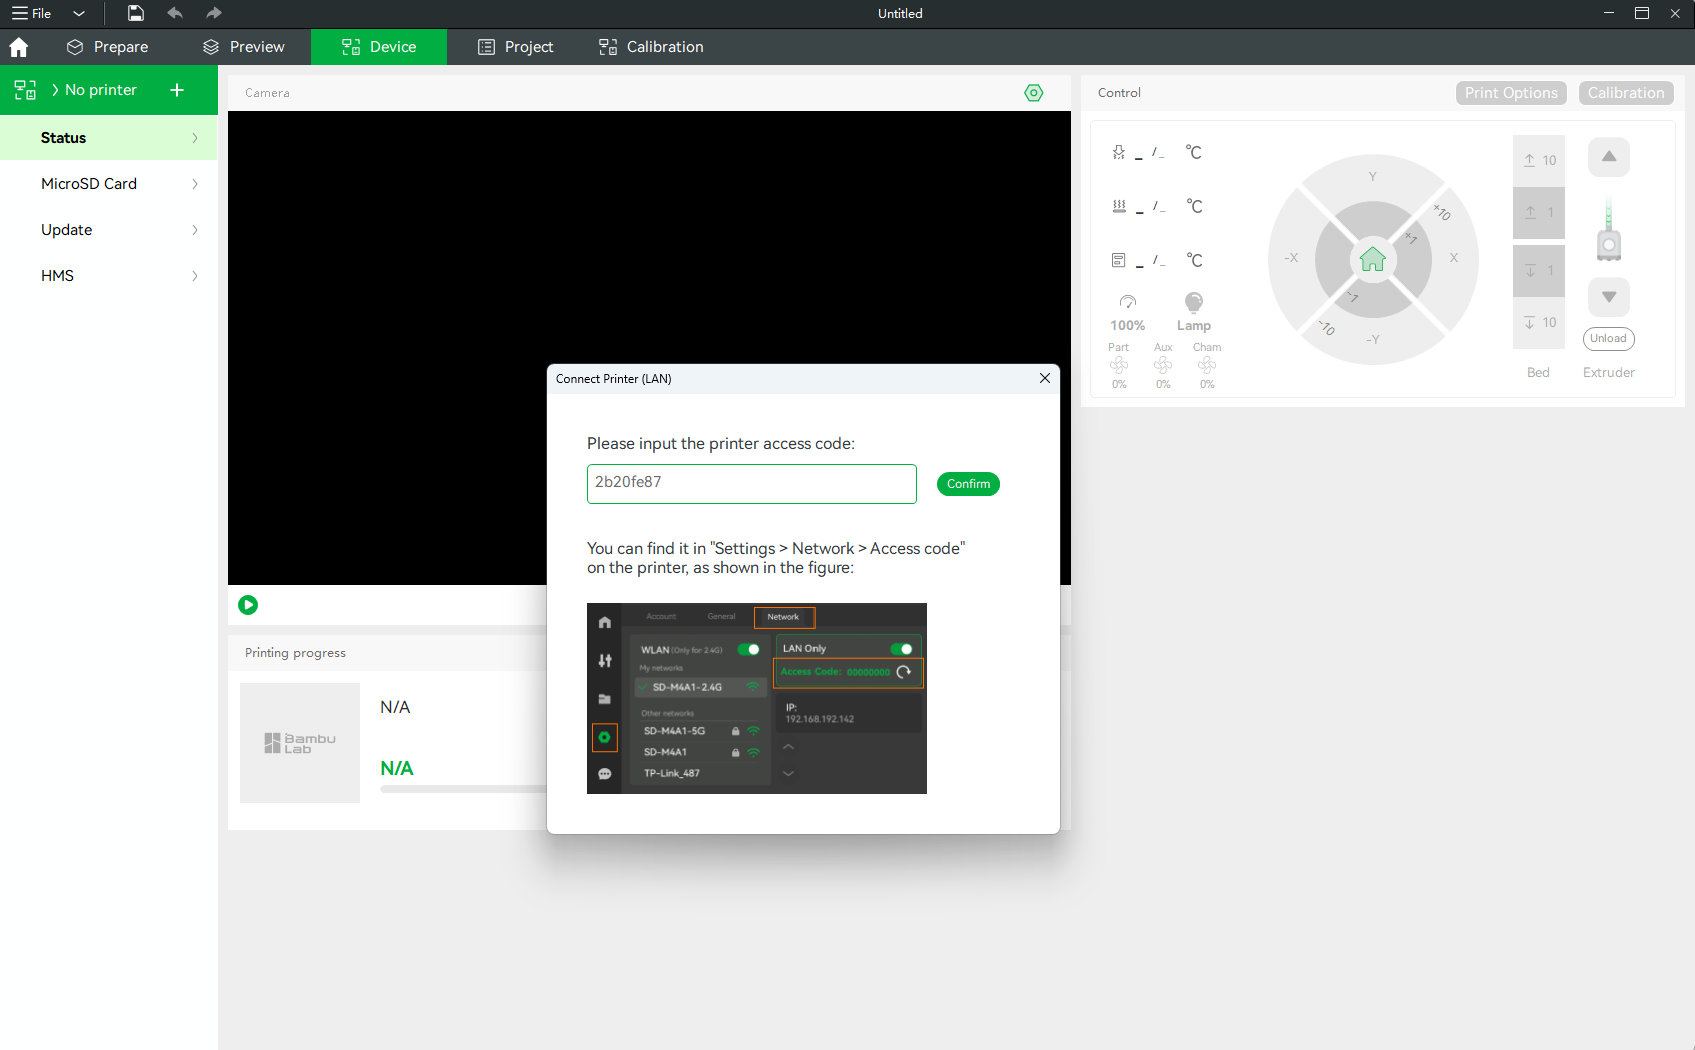
Task: Click the undo arrow icon
Action: click(175, 13)
